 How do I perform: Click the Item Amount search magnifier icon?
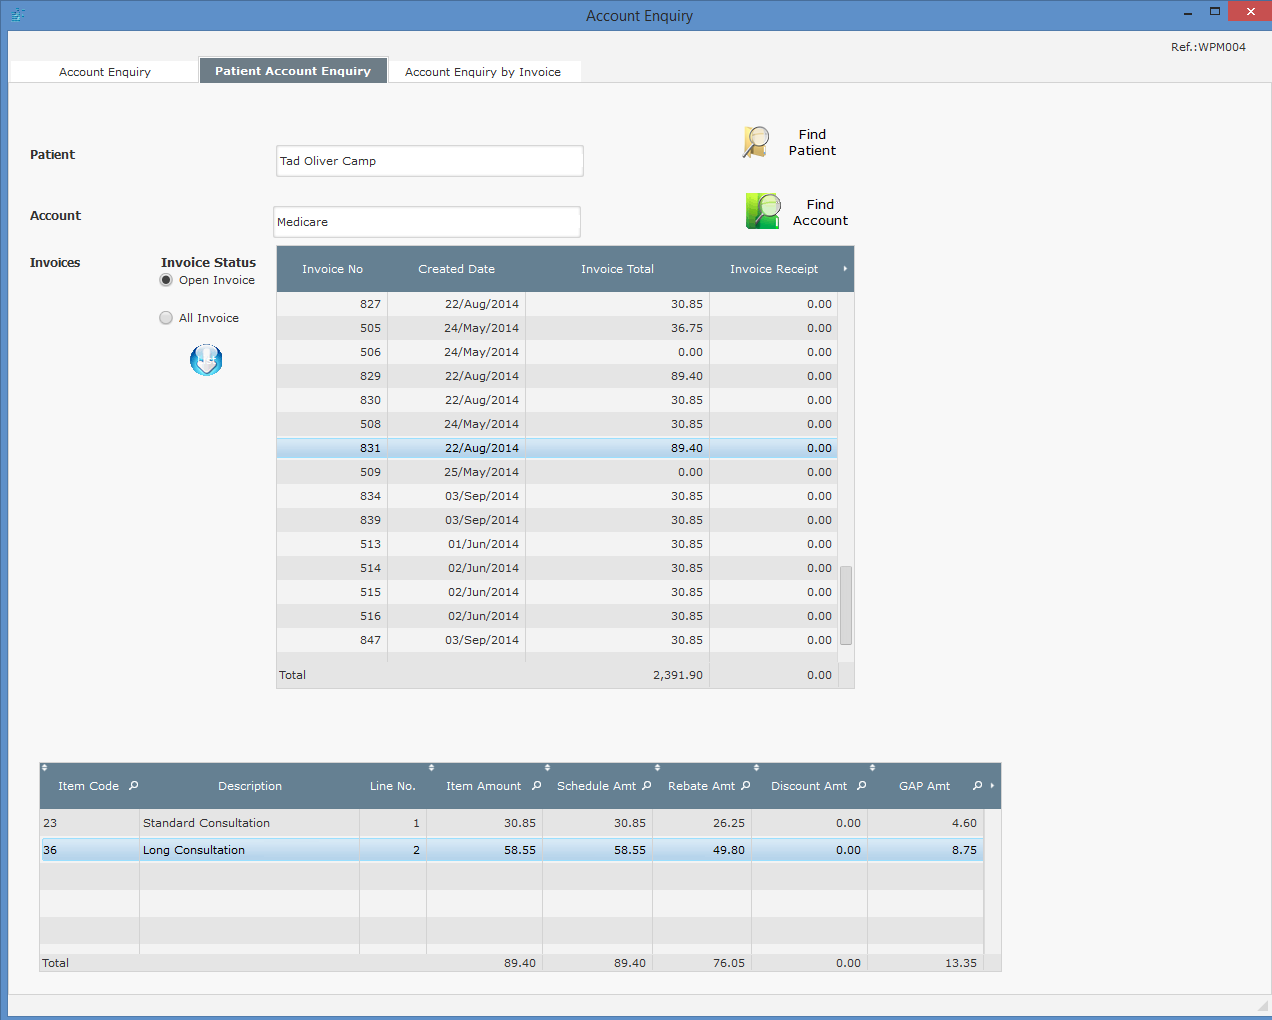537,786
